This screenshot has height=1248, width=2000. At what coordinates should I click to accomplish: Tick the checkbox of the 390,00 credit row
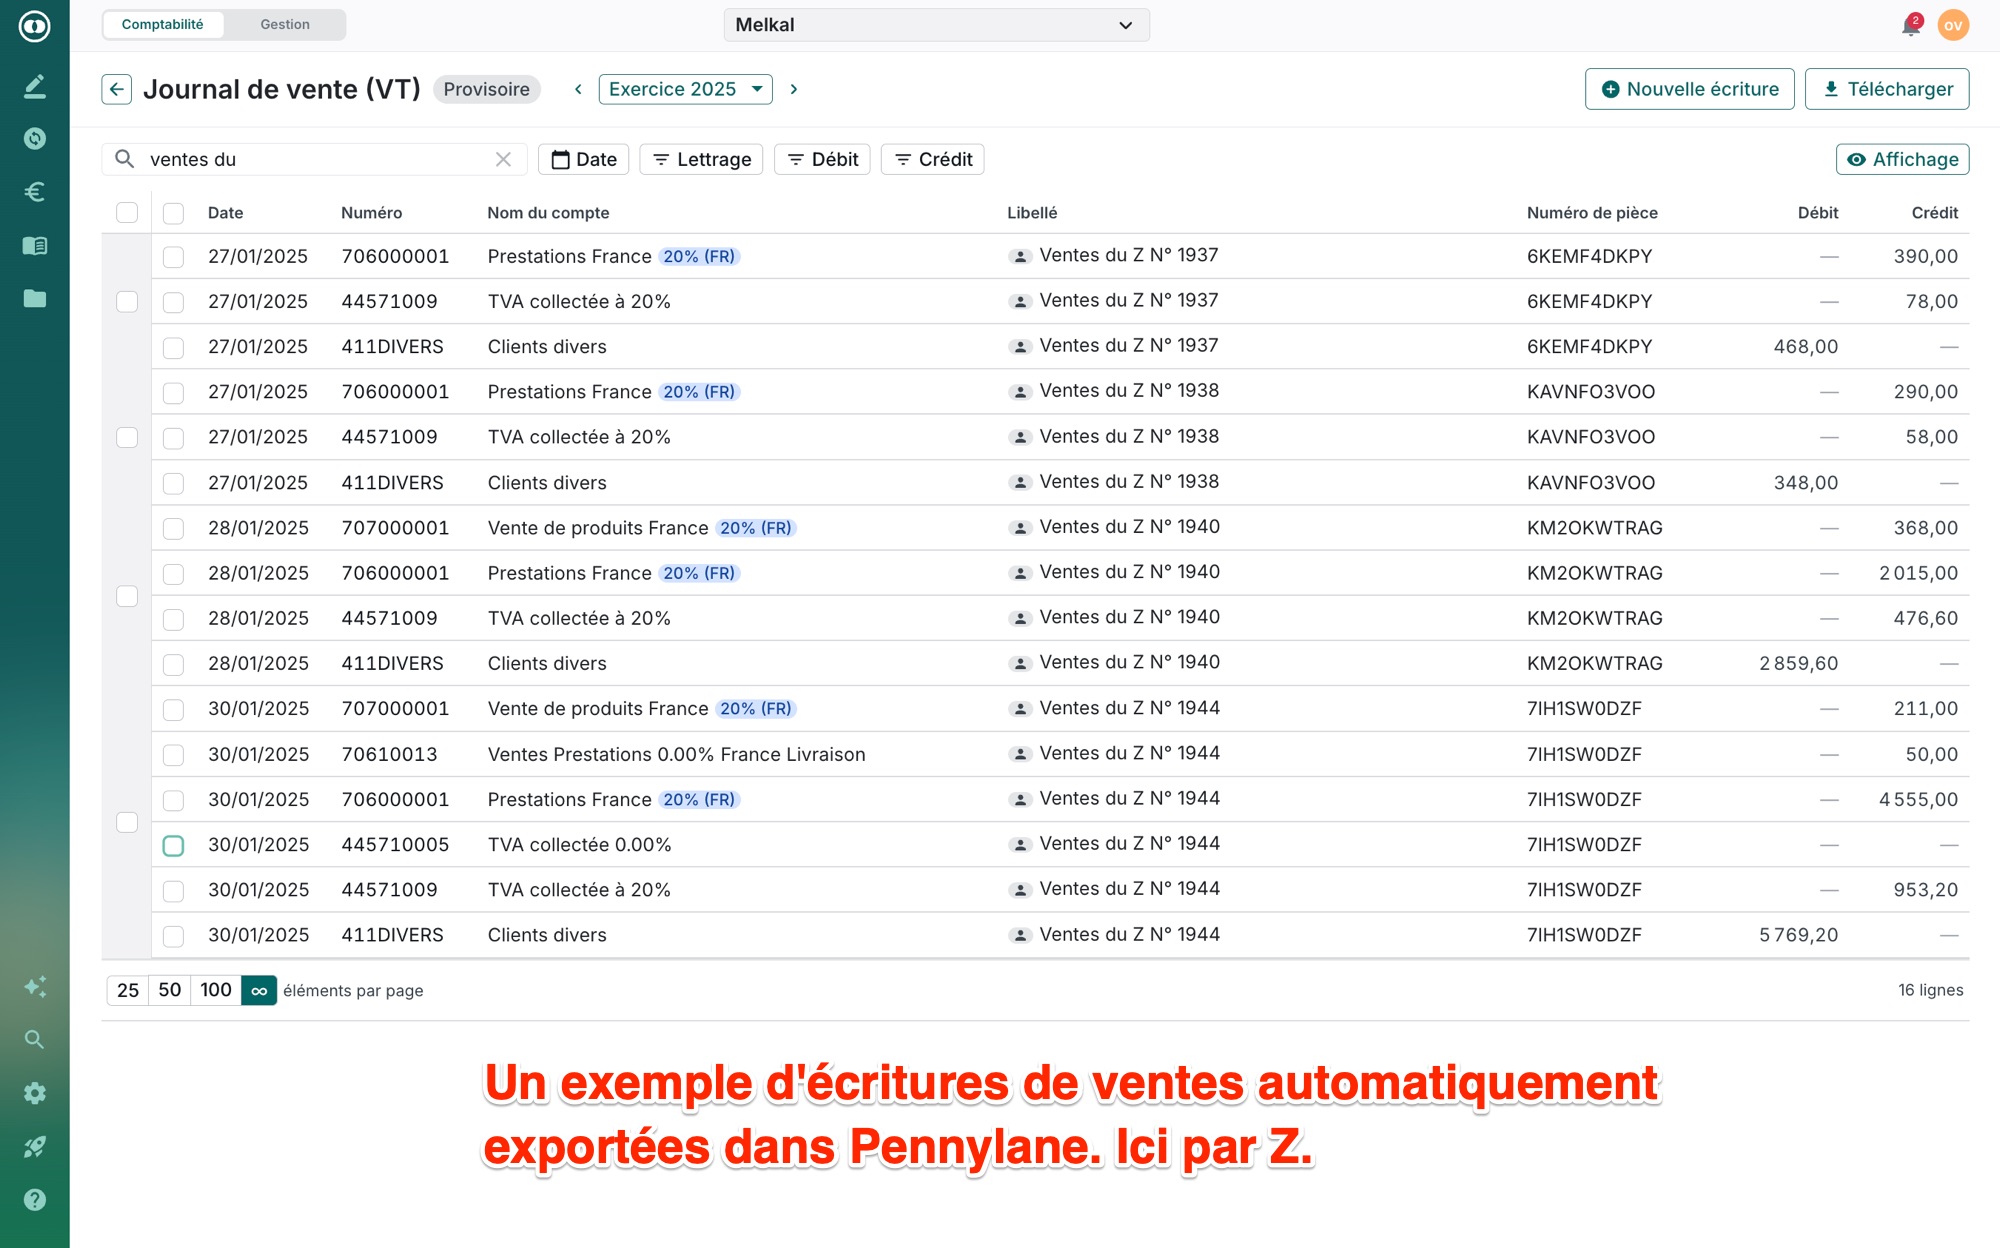coord(173,256)
